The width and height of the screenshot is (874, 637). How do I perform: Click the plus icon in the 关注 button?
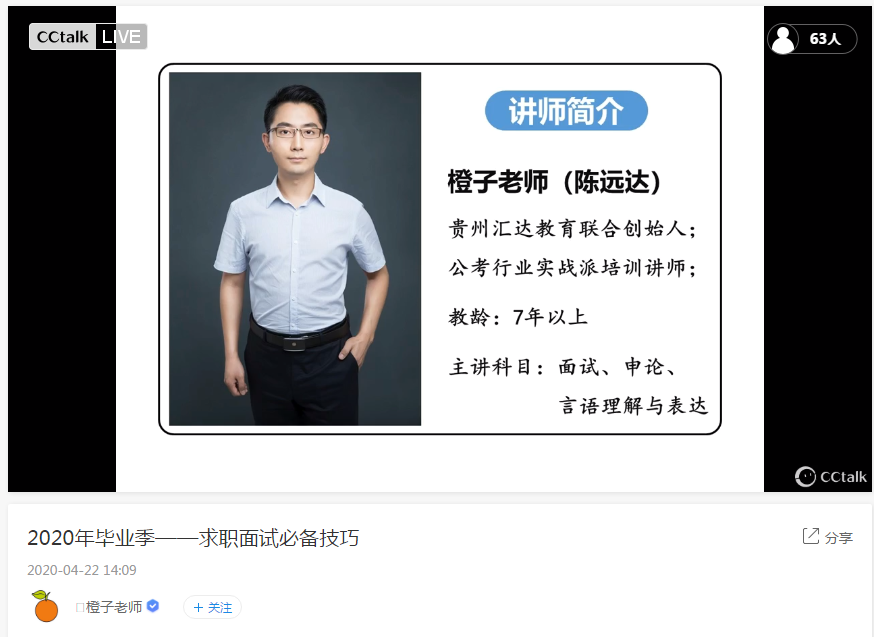pyautogui.click(x=198, y=607)
